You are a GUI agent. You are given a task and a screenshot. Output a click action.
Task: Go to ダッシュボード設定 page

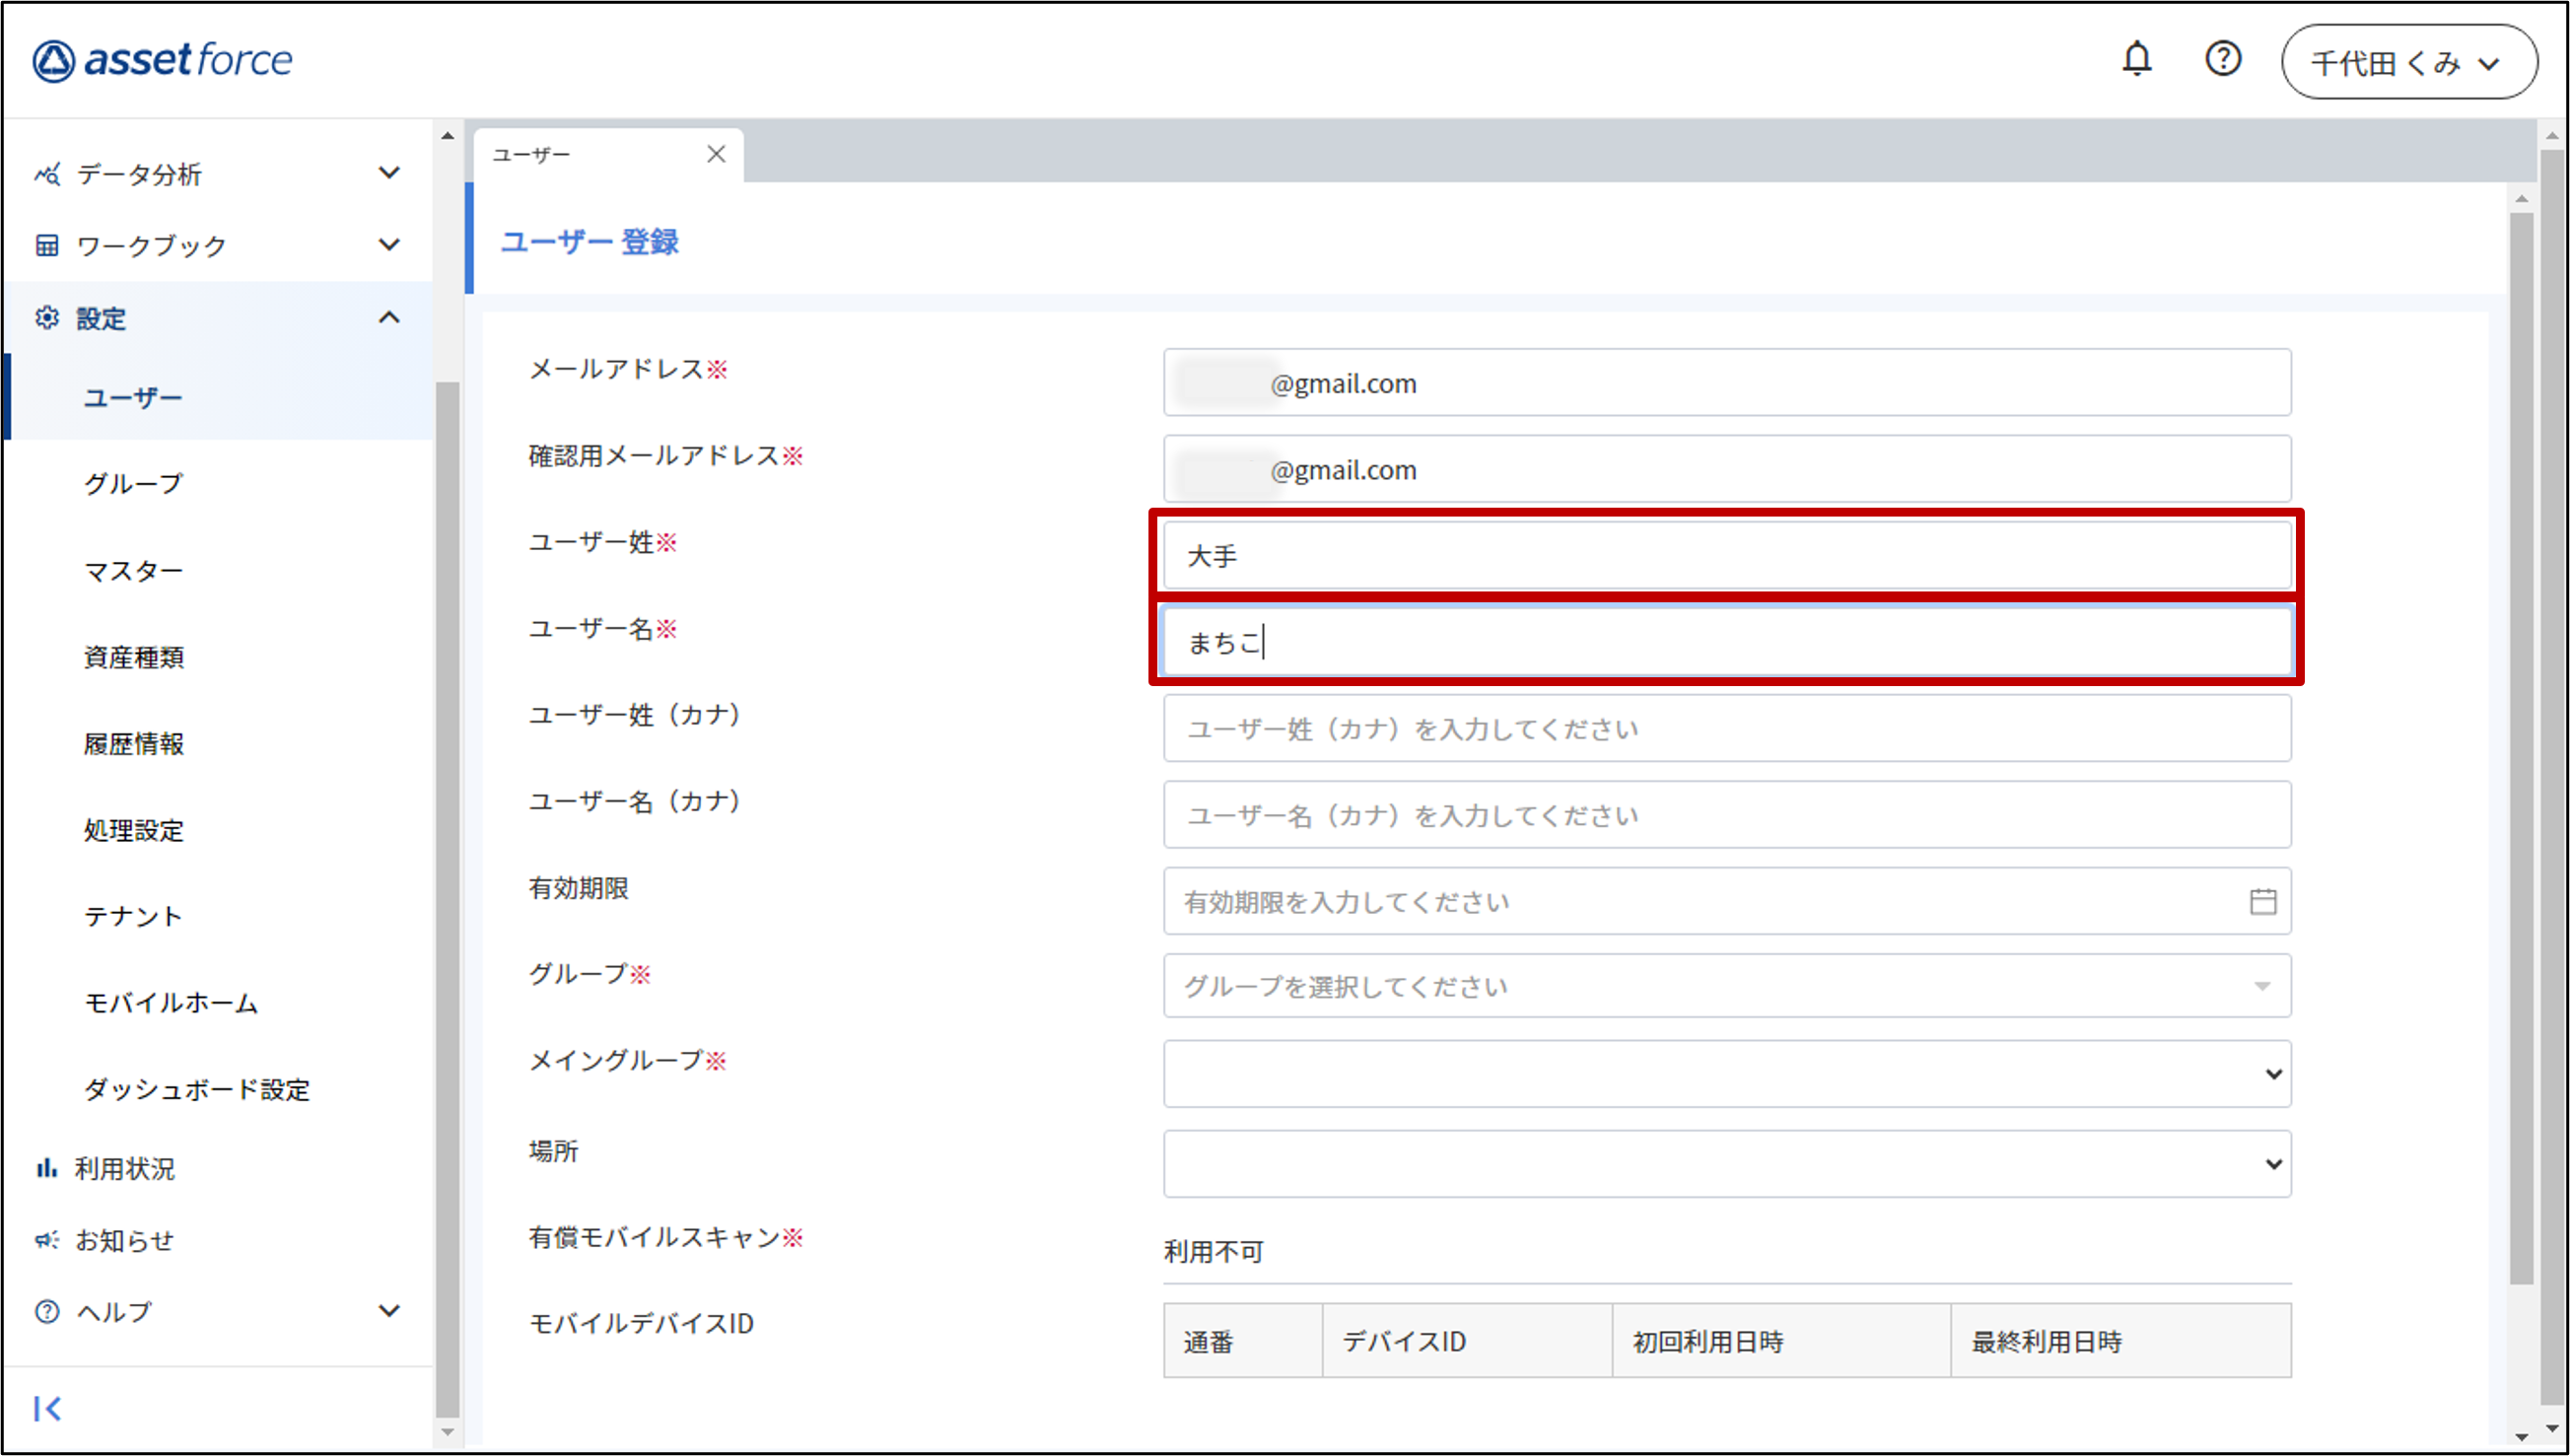pyautogui.click(x=196, y=1089)
